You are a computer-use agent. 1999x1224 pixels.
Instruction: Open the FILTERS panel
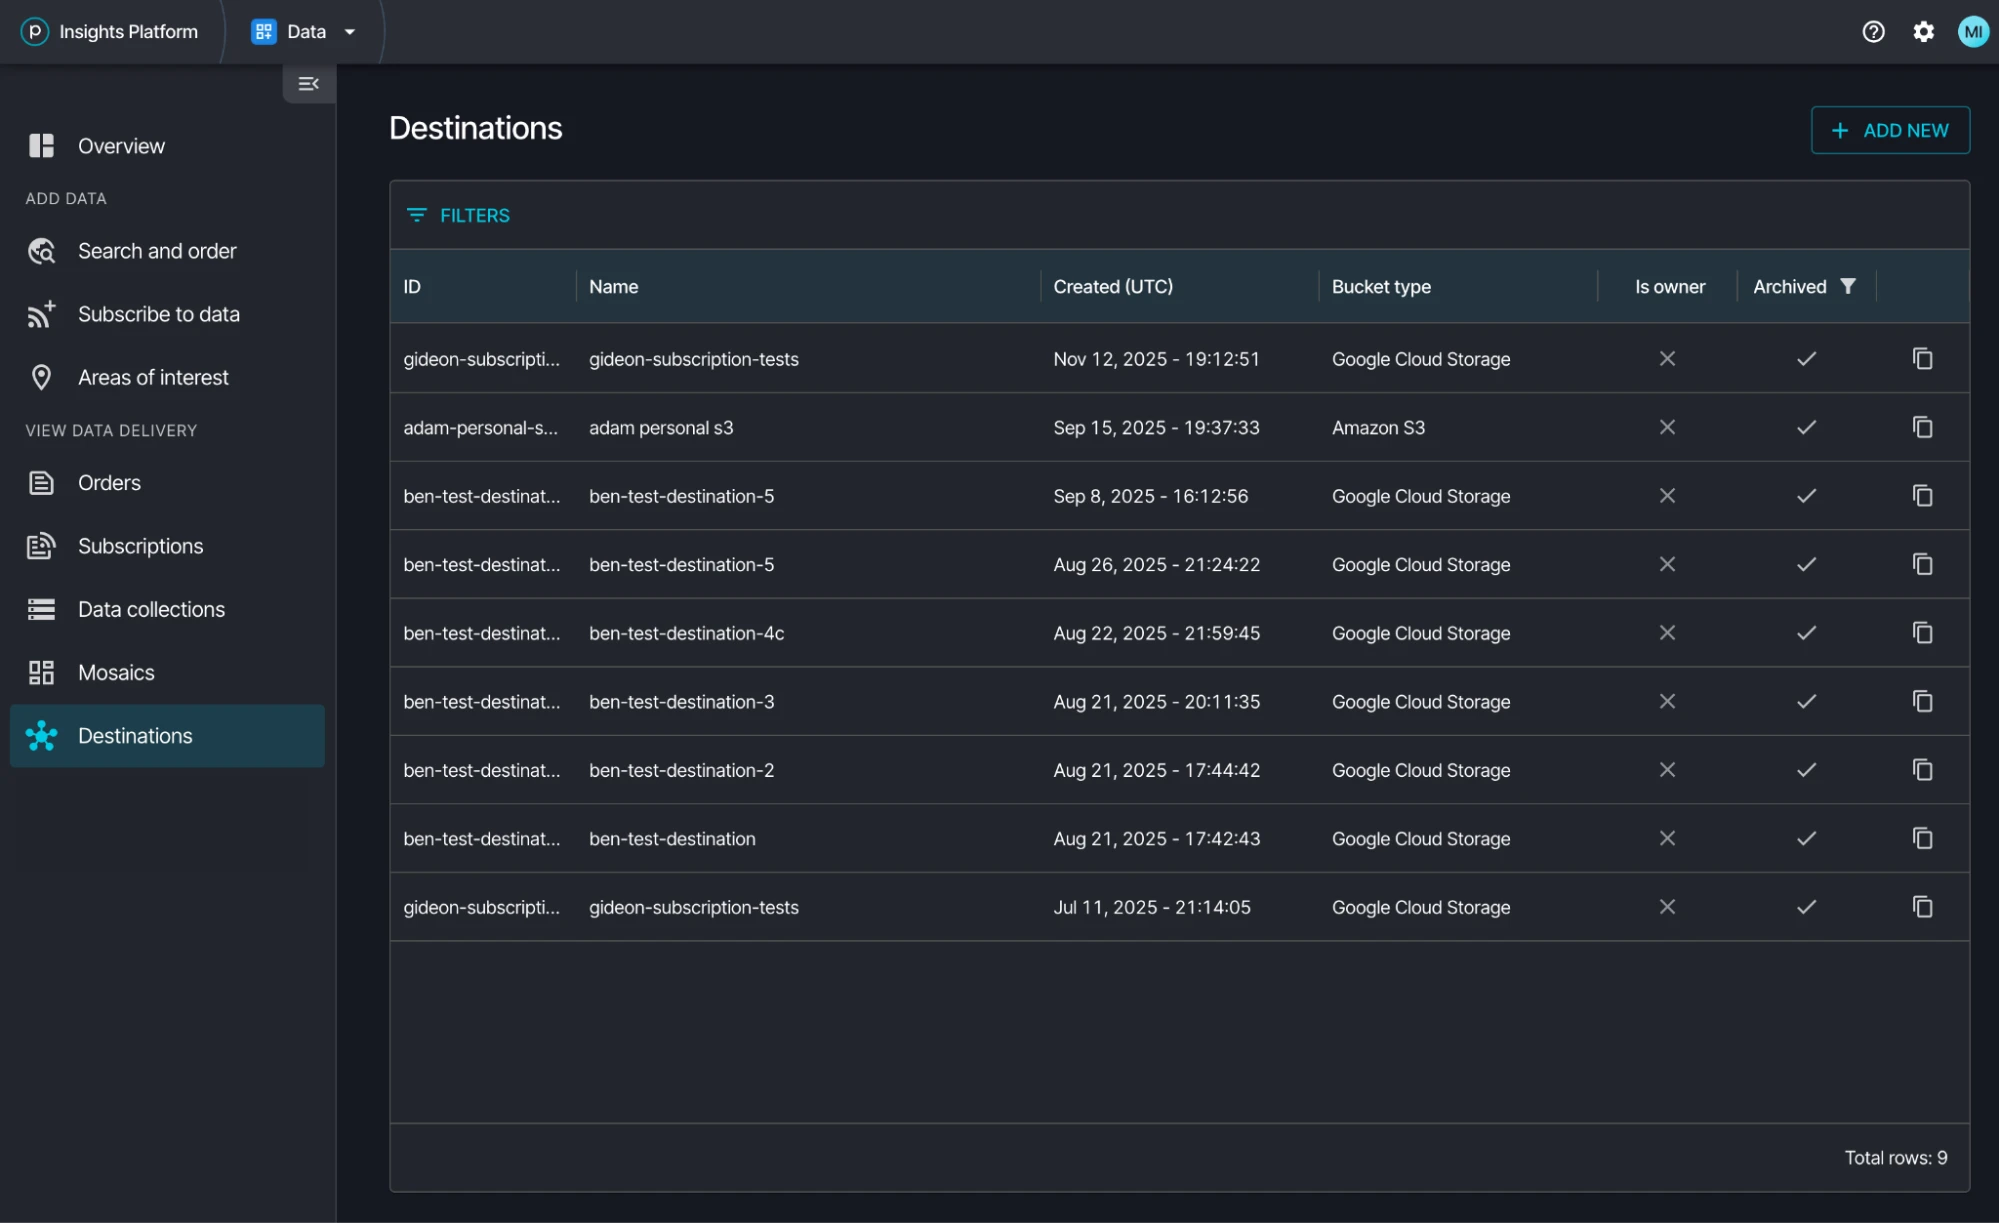coord(457,215)
